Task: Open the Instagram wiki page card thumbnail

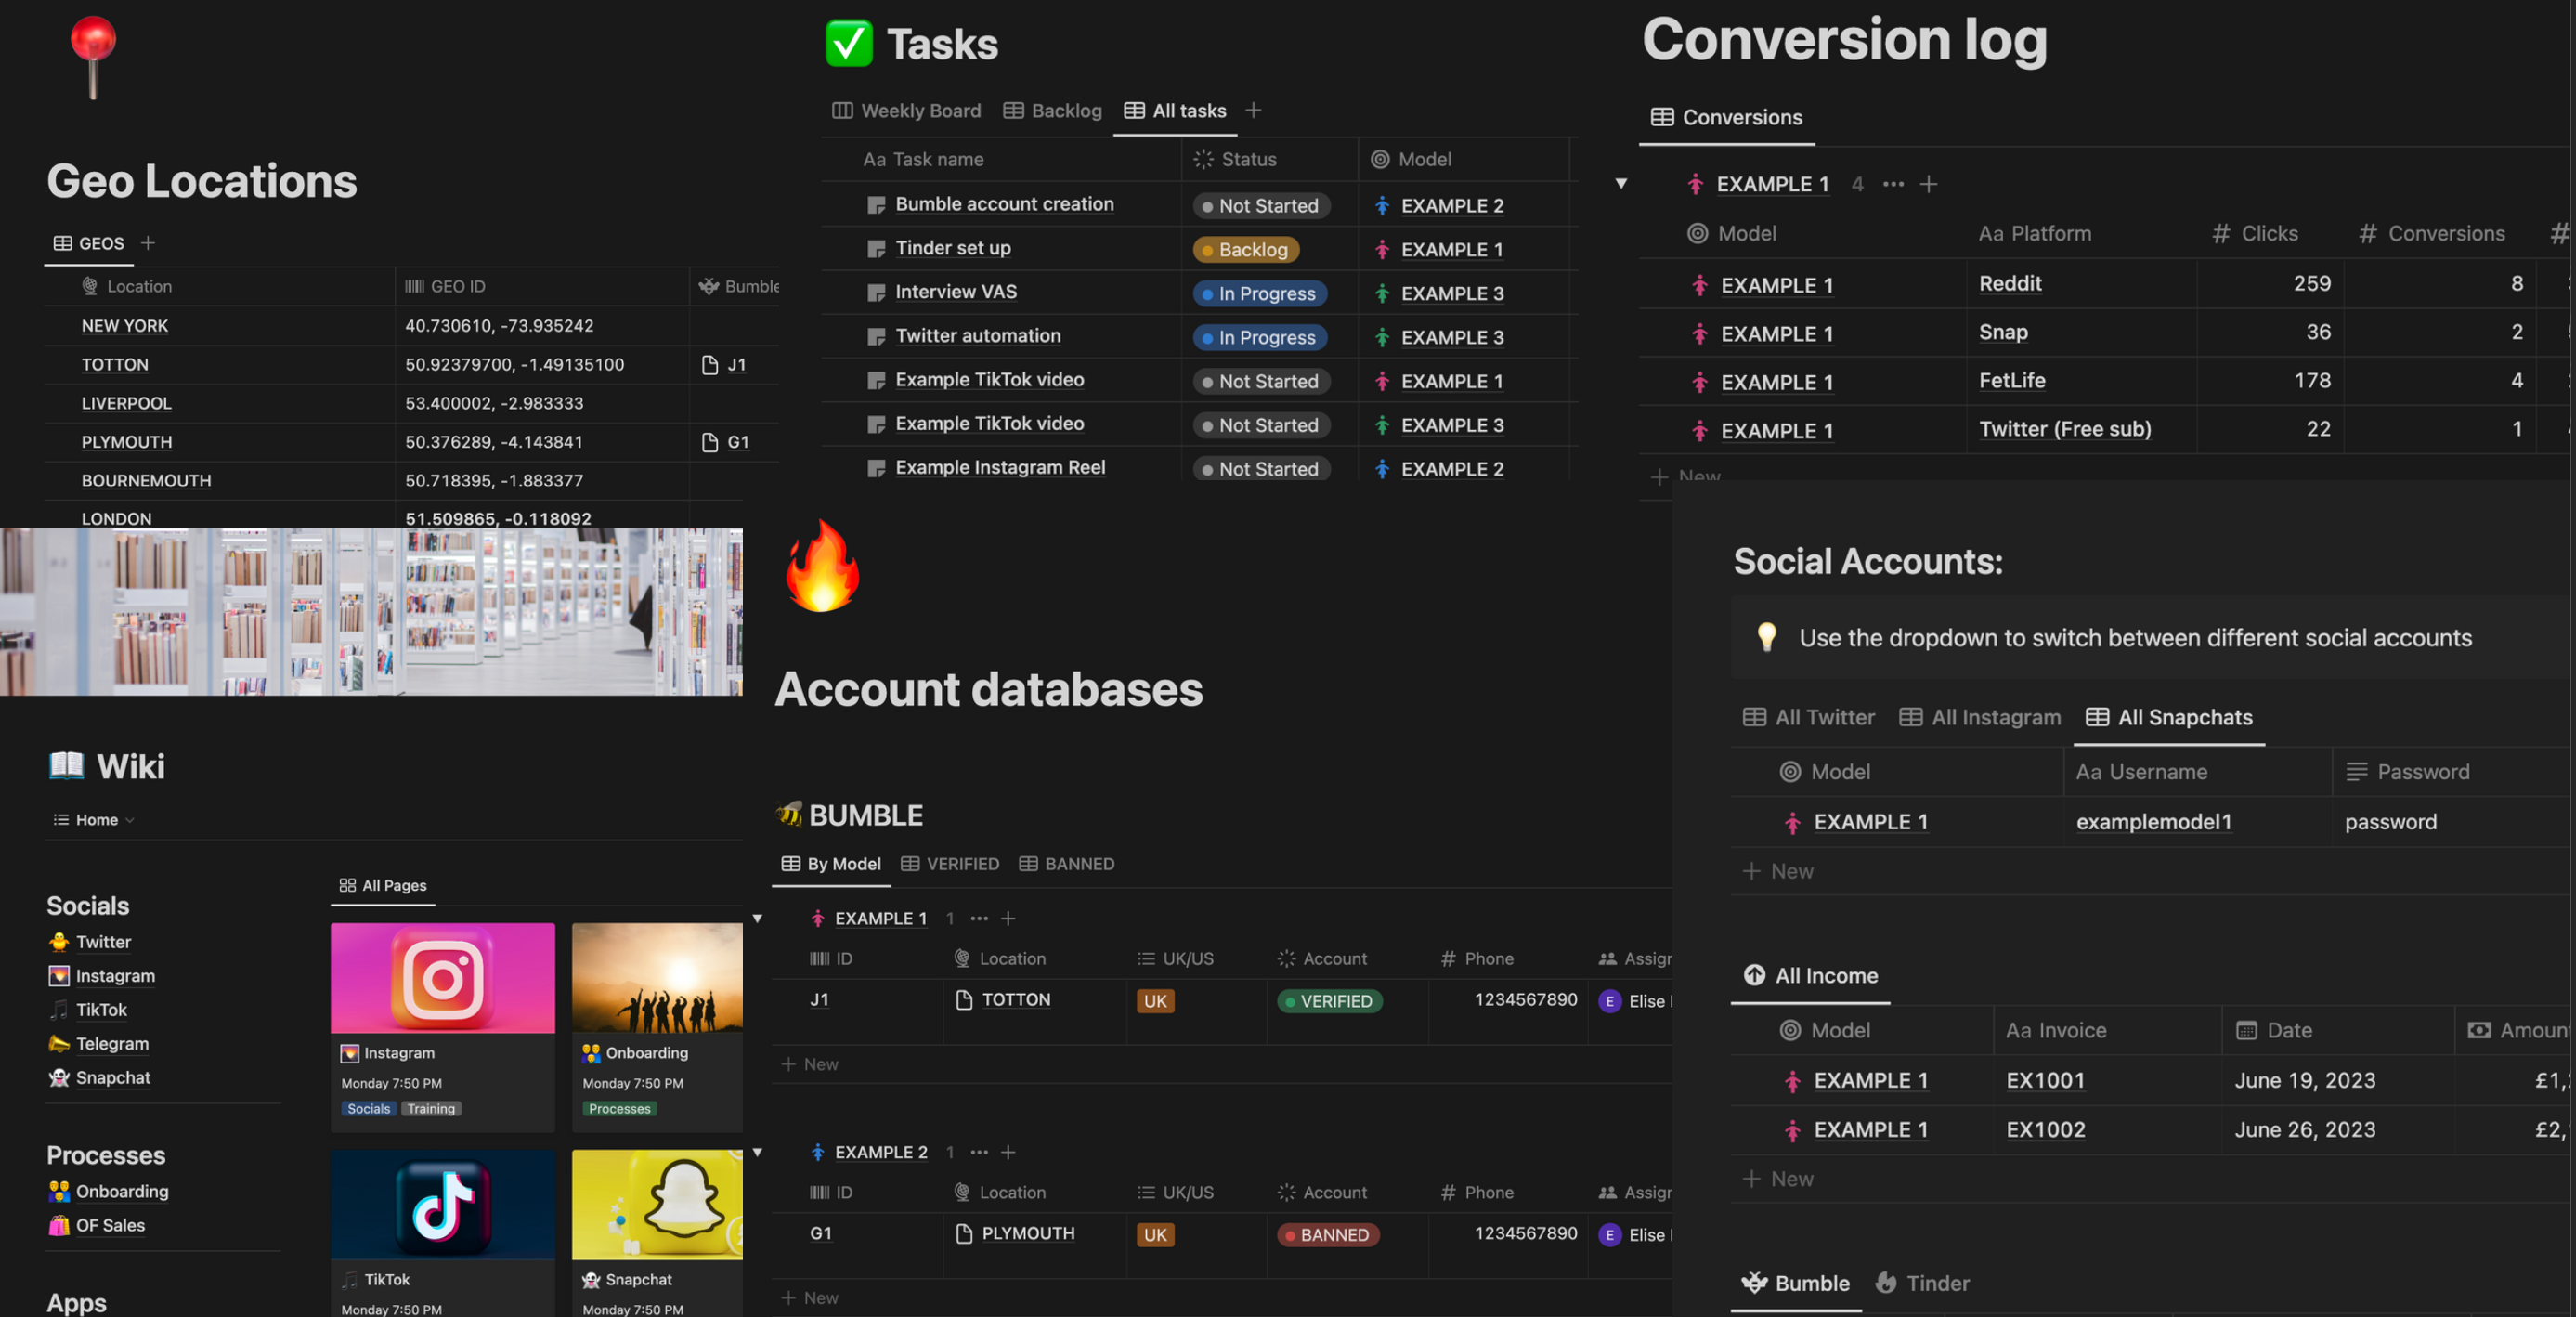Action: (443, 978)
